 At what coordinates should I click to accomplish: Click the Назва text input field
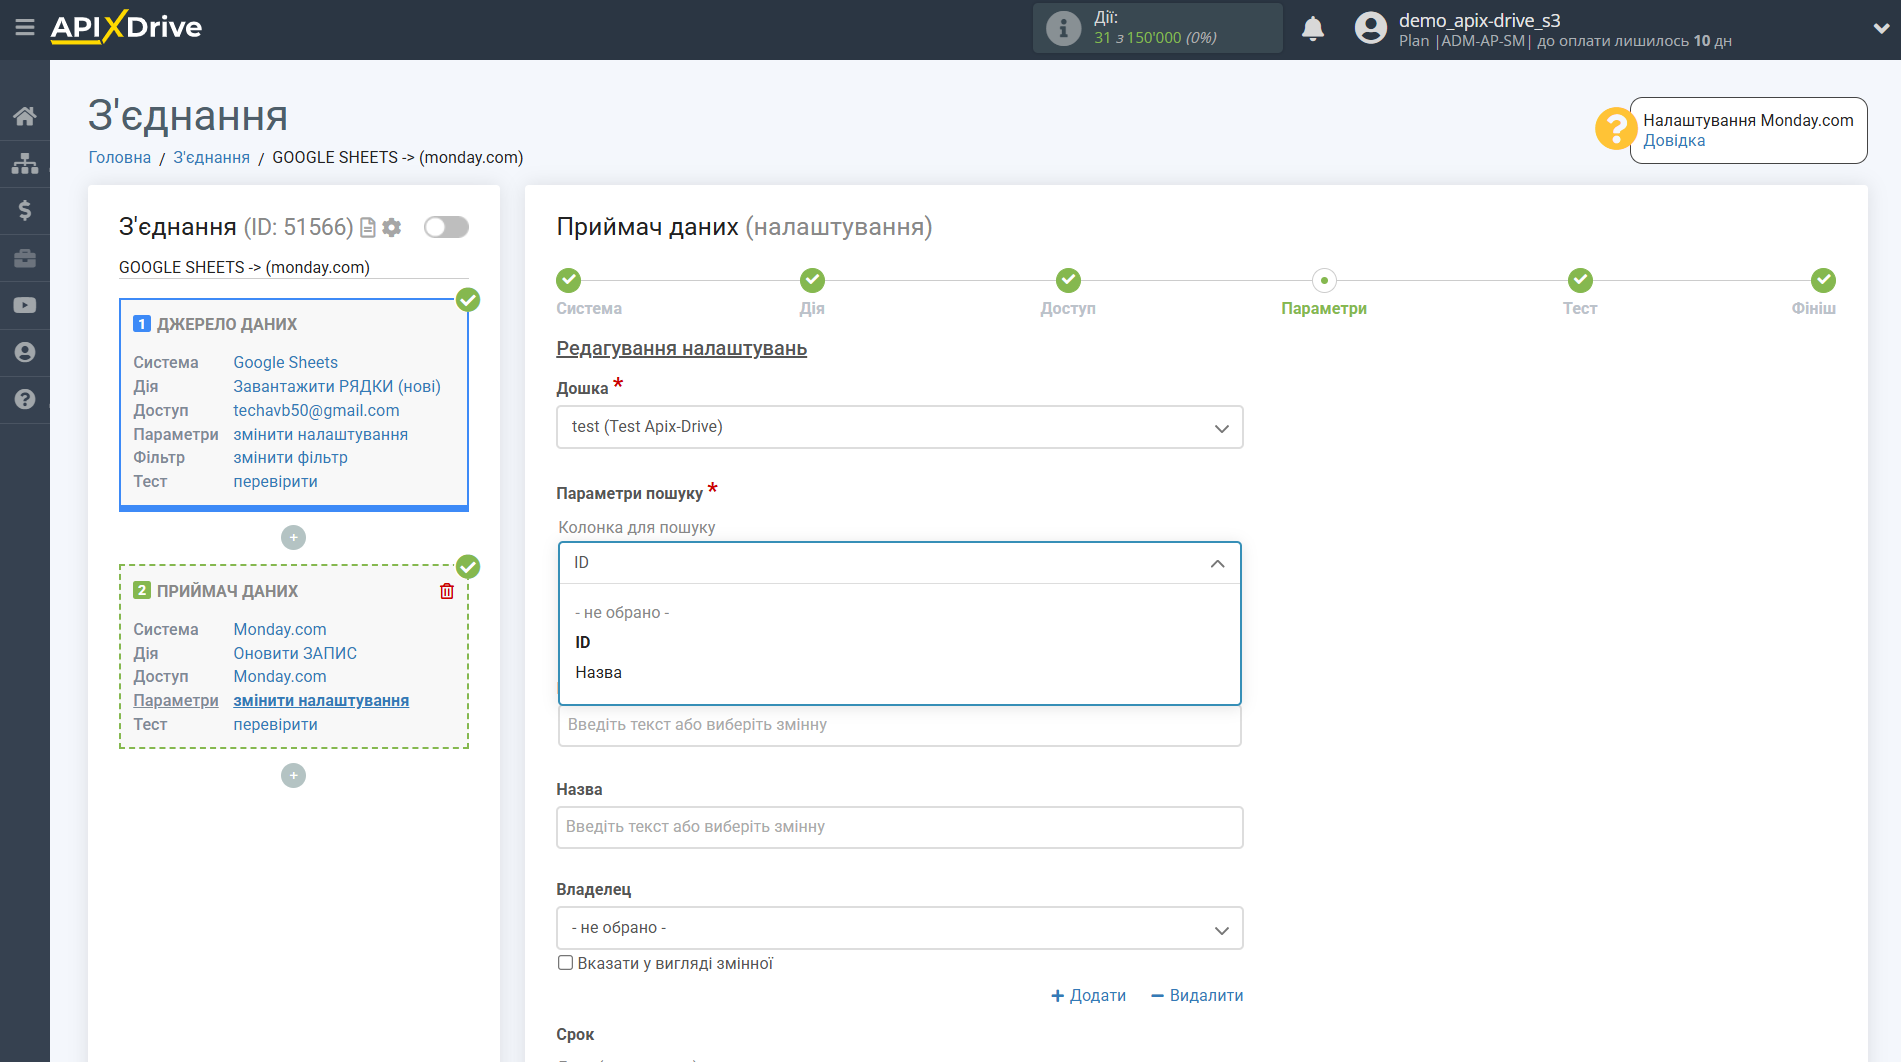[x=899, y=827]
